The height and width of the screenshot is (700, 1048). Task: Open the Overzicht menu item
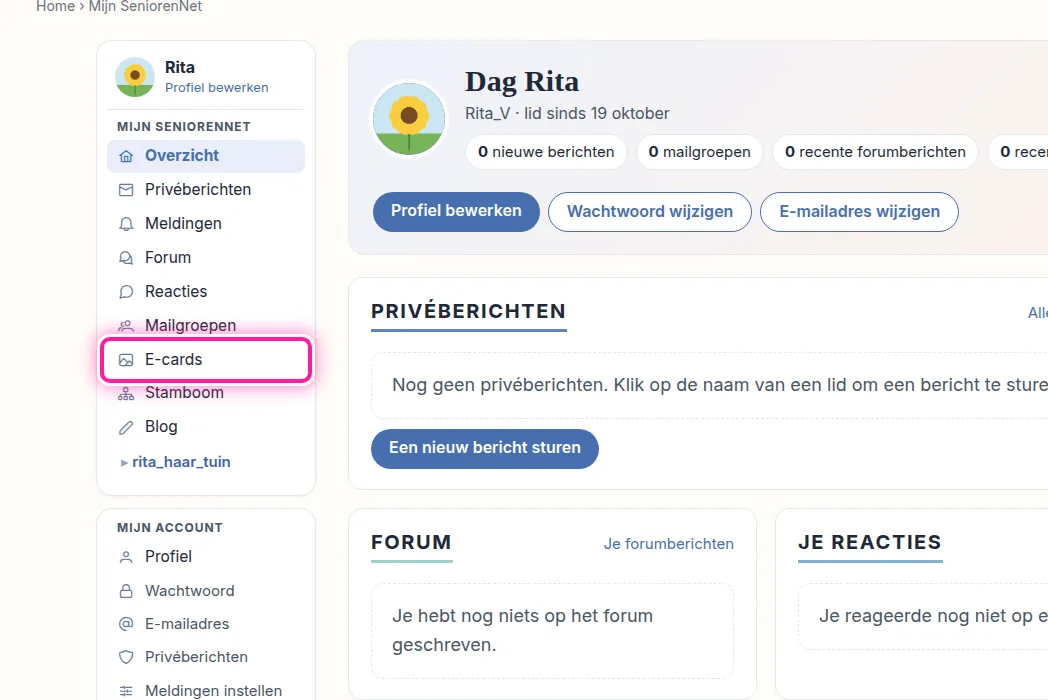click(x=206, y=156)
